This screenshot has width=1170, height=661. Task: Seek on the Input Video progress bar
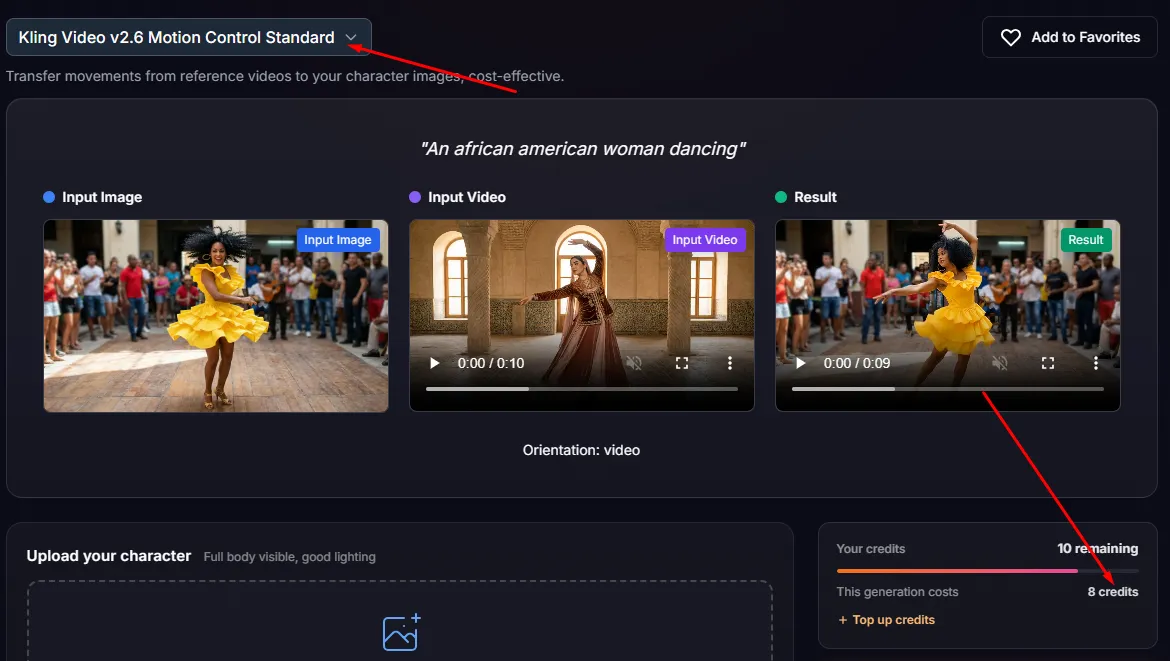click(582, 389)
